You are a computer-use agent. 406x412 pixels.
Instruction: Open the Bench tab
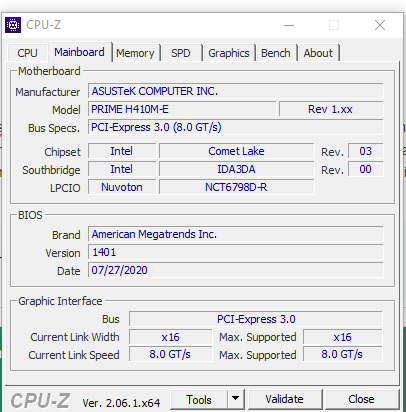[x=276, y=53]
